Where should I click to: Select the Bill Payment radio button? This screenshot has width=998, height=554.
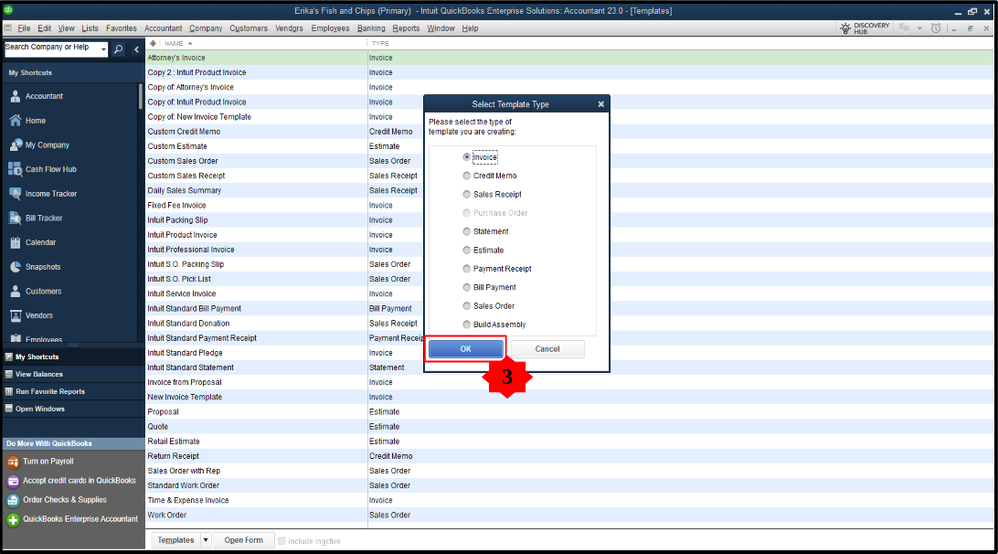pyautogui.click(x=467, y=287)
